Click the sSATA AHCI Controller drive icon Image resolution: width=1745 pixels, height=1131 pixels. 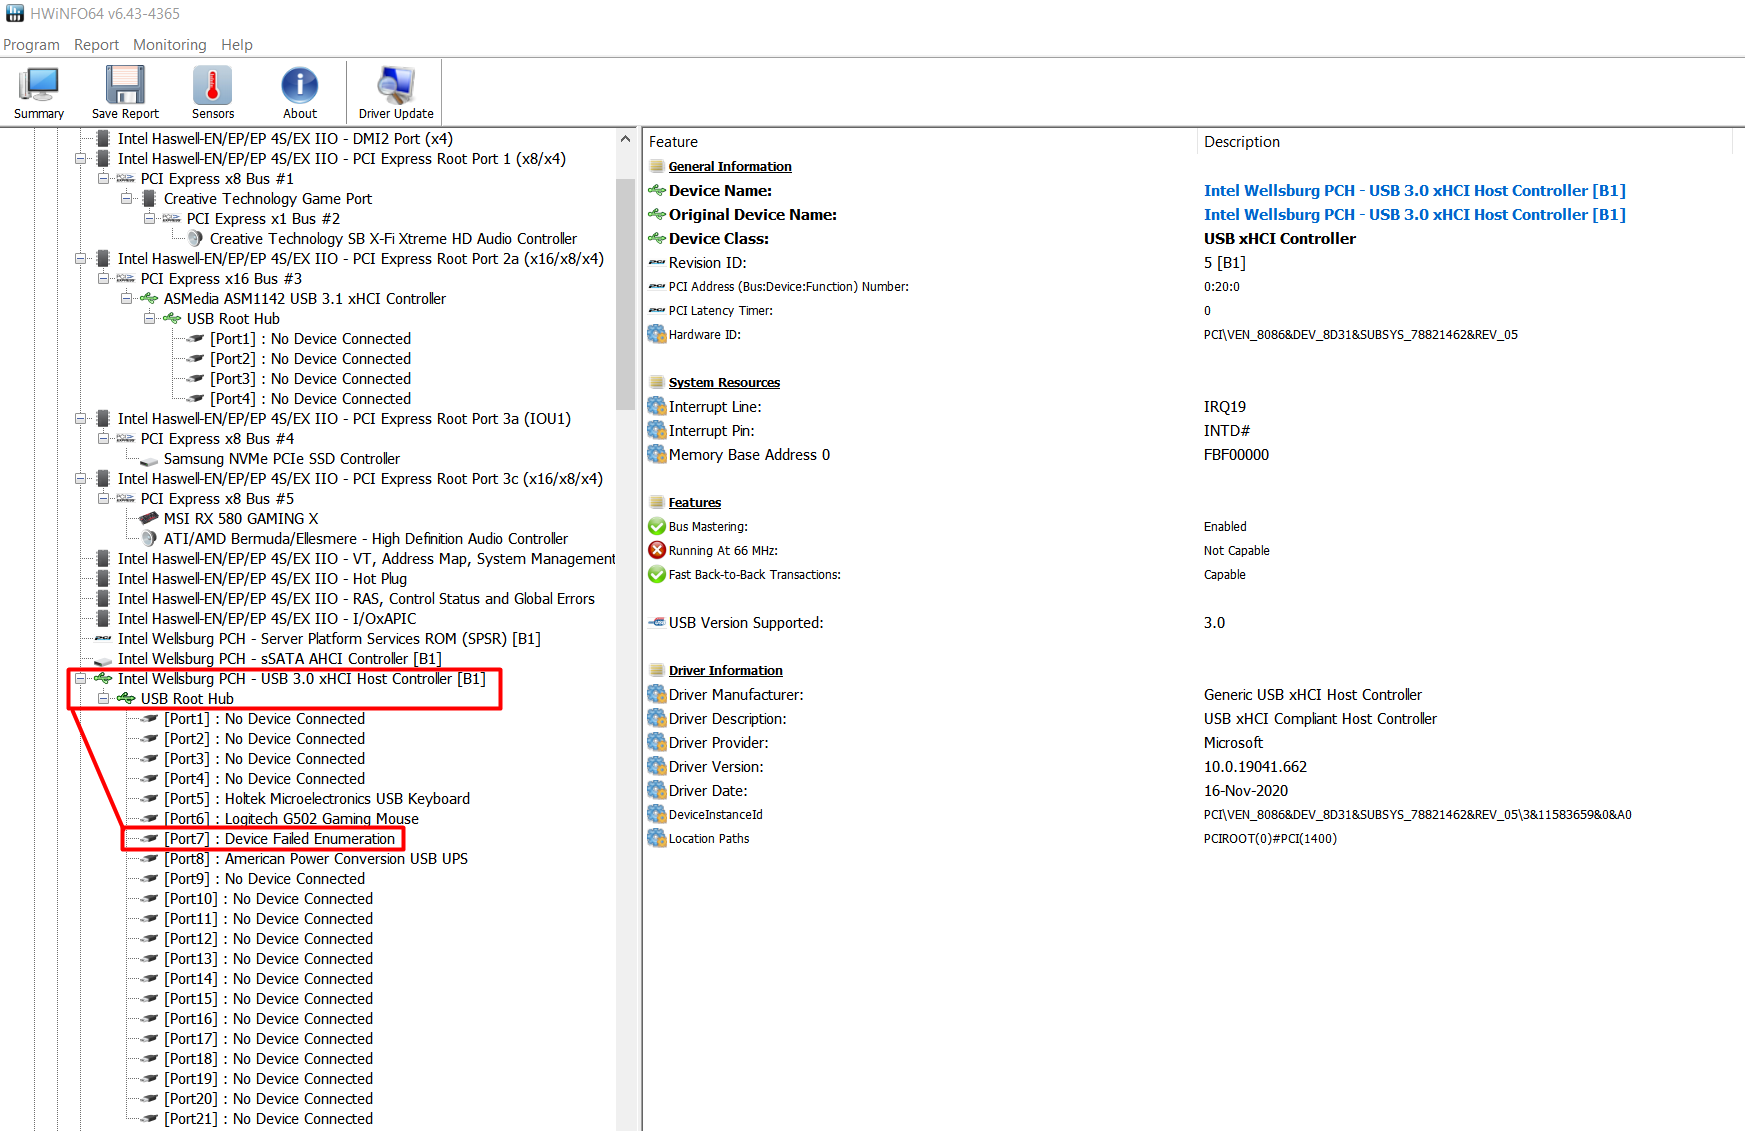103,660
